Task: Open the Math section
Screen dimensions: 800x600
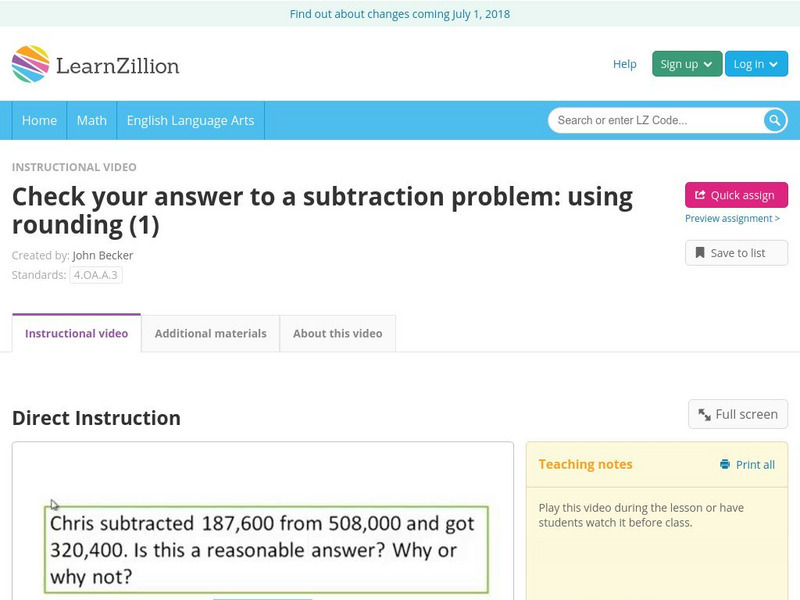Action: click(x=91, y=120)
